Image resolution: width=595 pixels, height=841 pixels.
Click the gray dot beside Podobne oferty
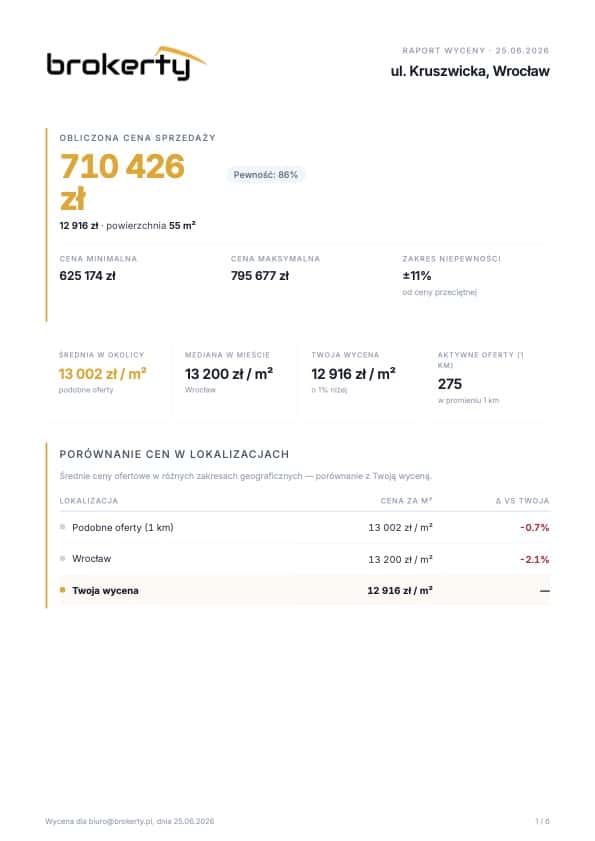[x=63, y=527]
